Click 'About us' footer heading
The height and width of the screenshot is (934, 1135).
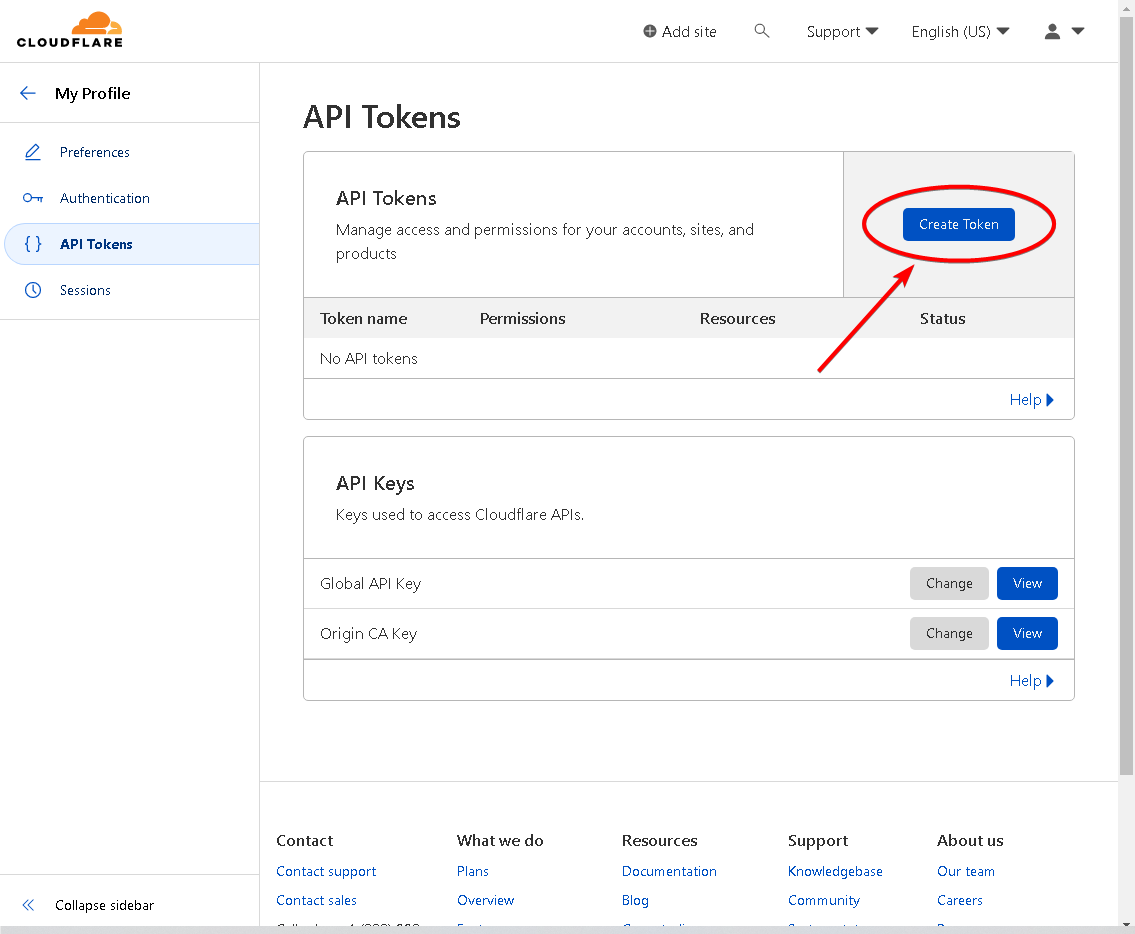[x=970, y=841]
